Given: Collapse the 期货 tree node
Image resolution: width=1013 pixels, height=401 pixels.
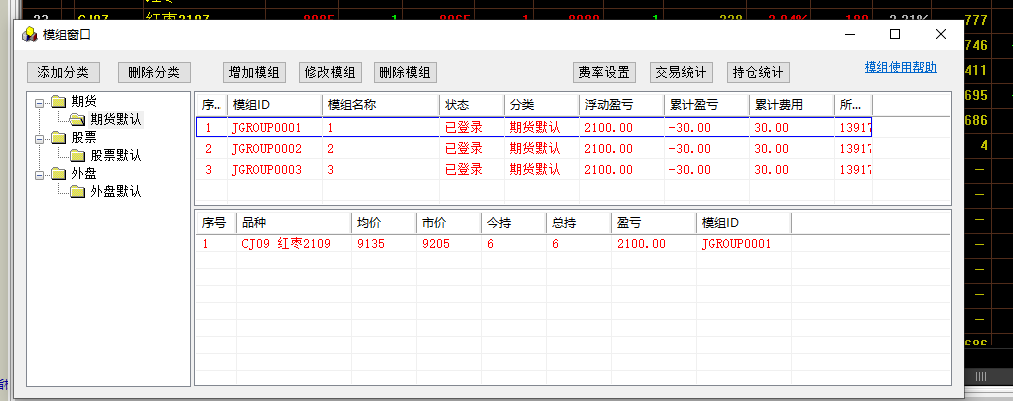Looking at the screenshot, I should (x=40, y=101).
